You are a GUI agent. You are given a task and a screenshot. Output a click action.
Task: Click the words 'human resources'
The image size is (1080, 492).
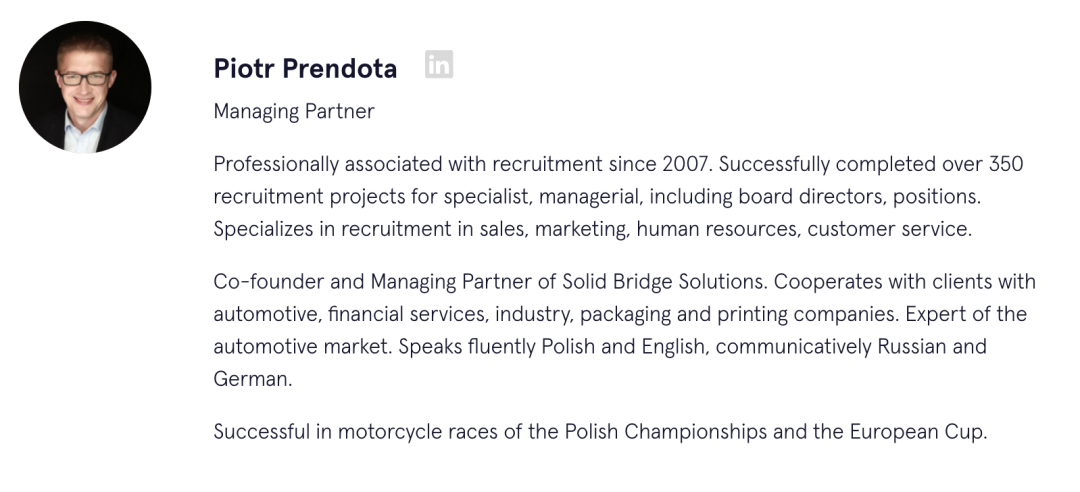[717, 229]
